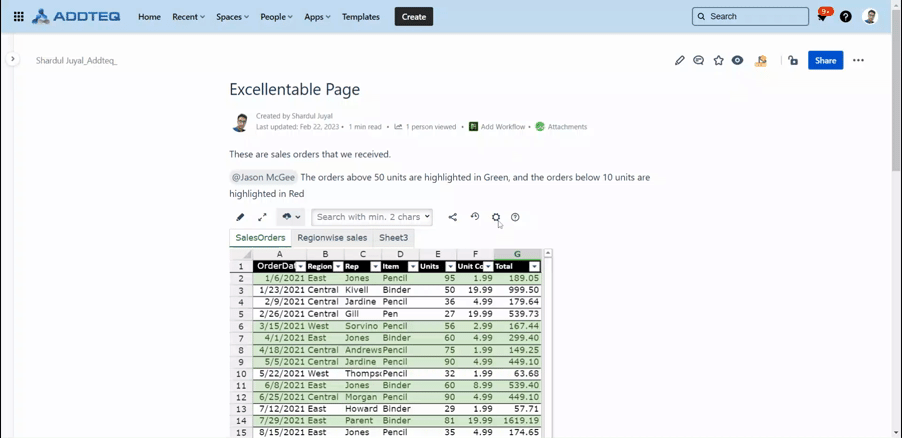The width and height of the screenshot is (902, 438).
Task: Click the Attachments icon in byline
Action: pyautogui.click(x=540, y=127)
